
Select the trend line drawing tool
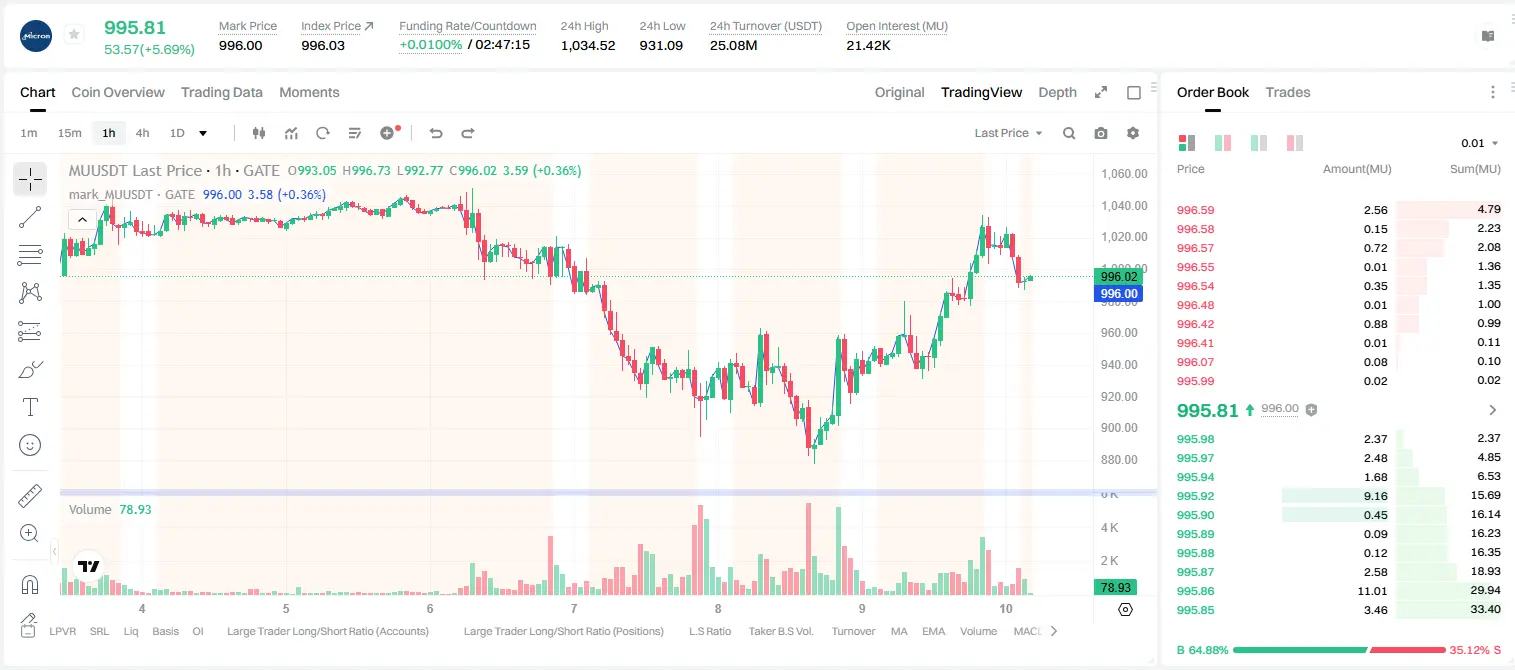30,217
